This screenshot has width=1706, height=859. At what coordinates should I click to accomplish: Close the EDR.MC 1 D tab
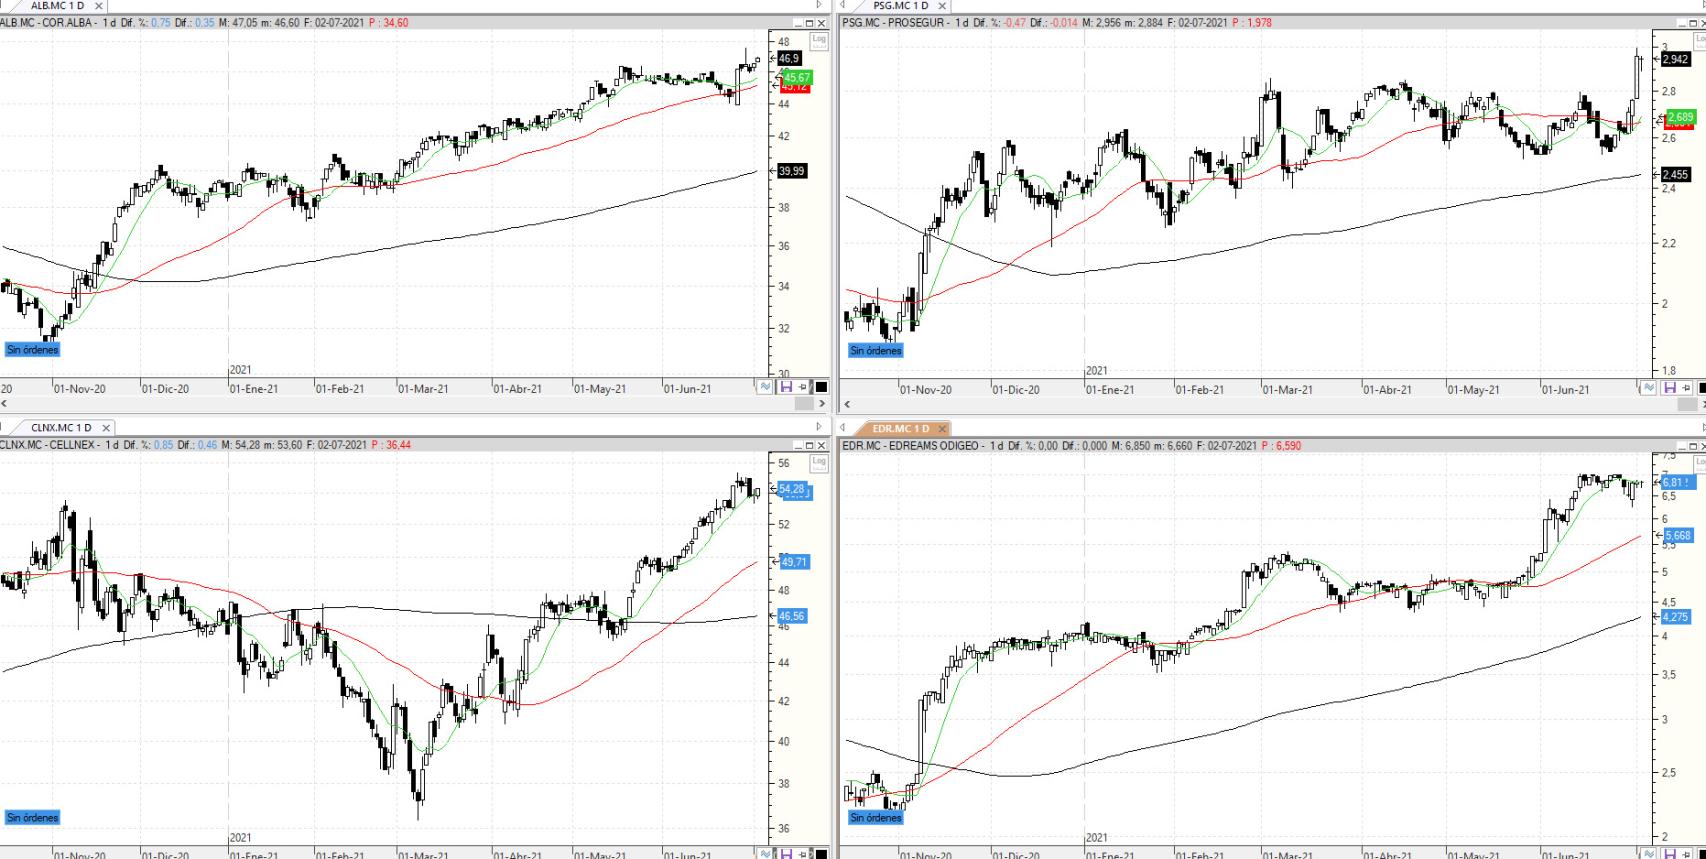click(941, 429)
